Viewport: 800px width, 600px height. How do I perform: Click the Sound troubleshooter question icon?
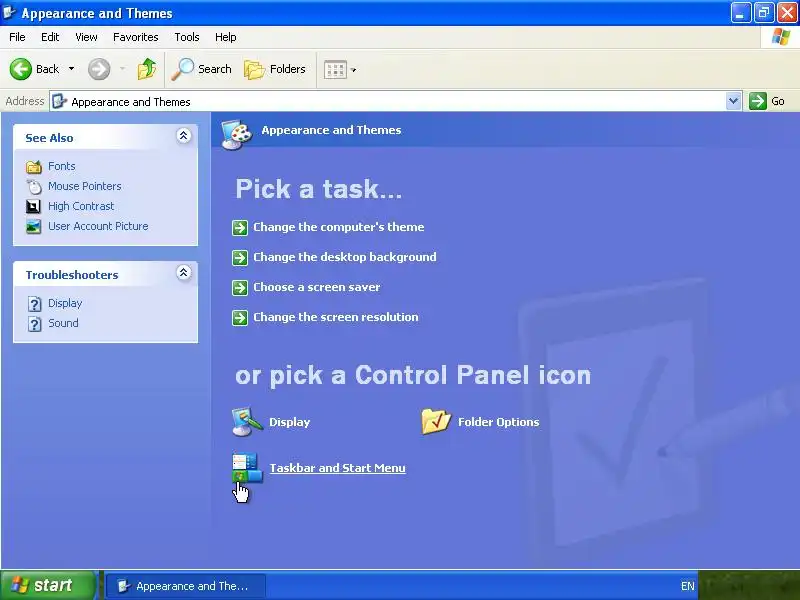(34, 324)
